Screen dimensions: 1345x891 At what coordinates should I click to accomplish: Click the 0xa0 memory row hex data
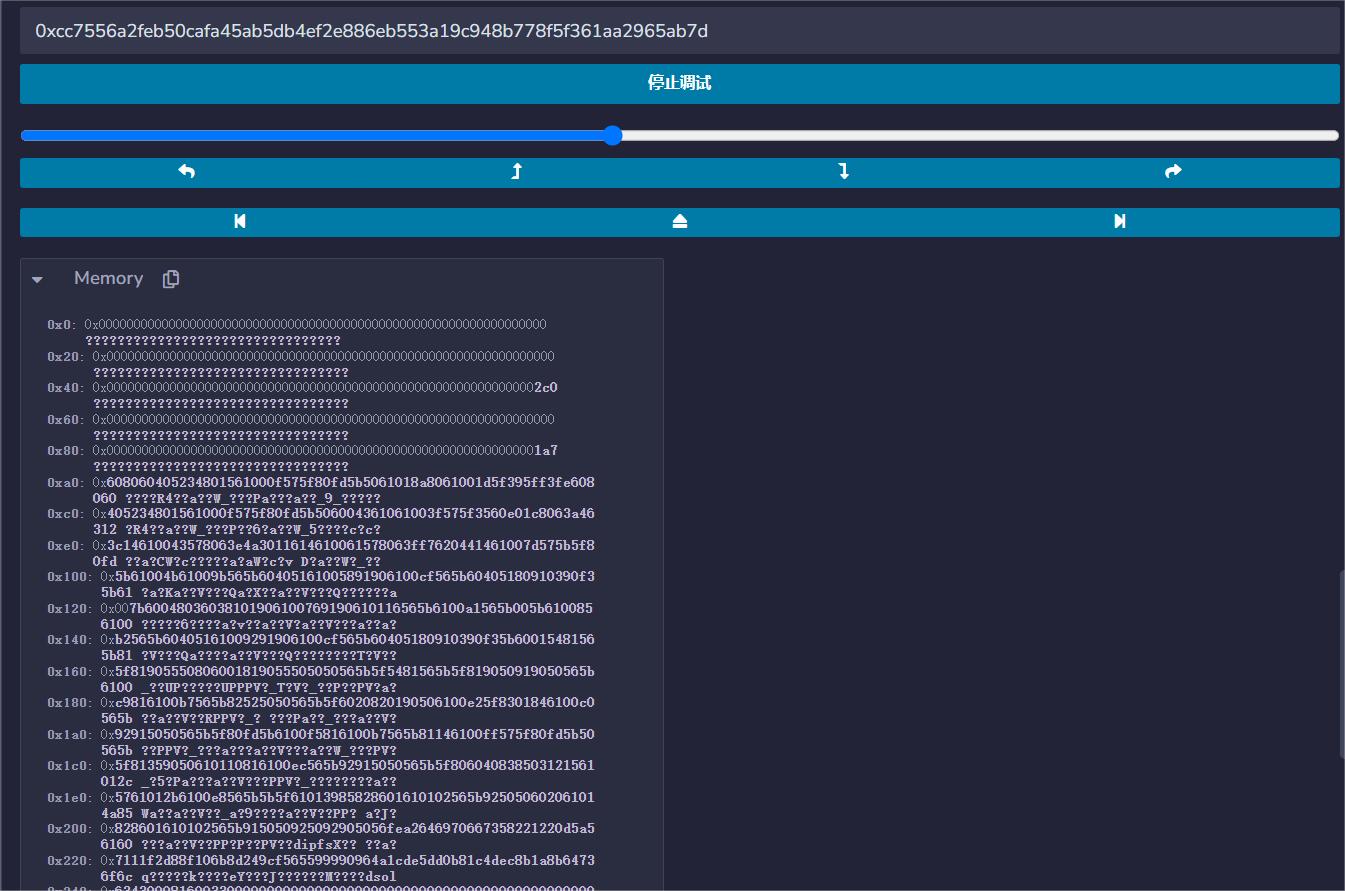pos(343,483)
